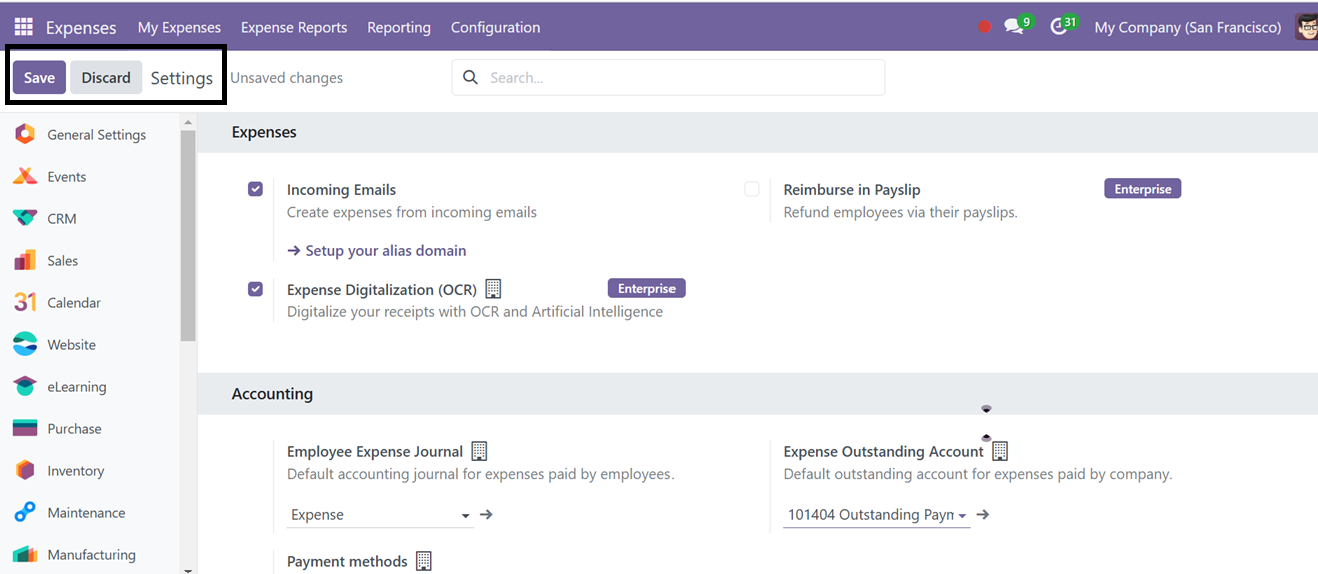Select the Website app icon
This screenshot has height=574, width=1318.
coord(25,344)
